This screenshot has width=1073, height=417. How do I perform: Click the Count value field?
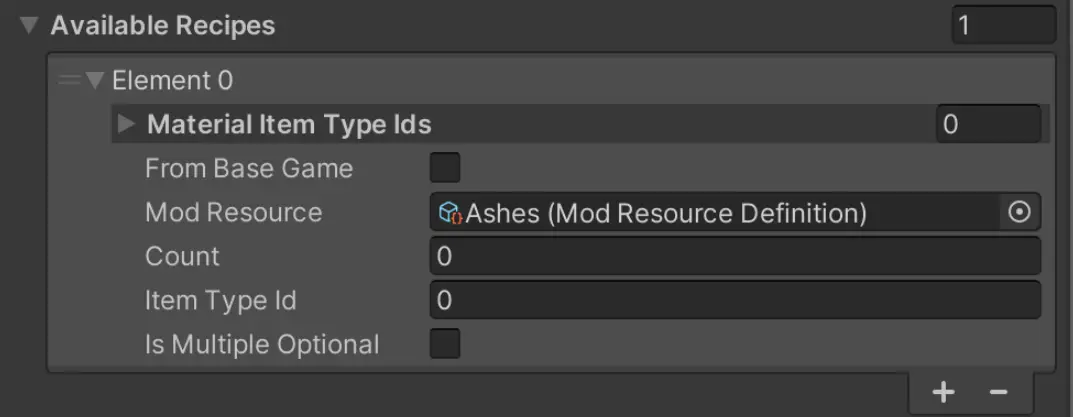click(736, 256)
